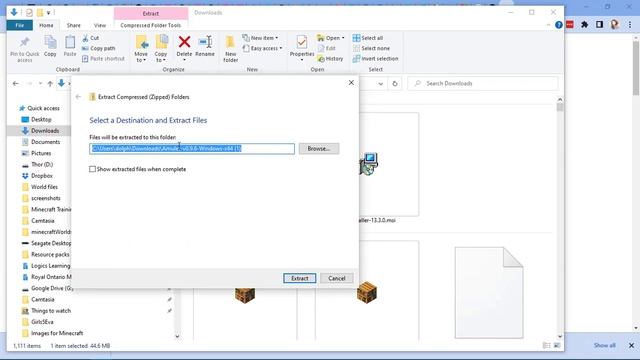Open the File menu tab

click(x=20, y=25)
